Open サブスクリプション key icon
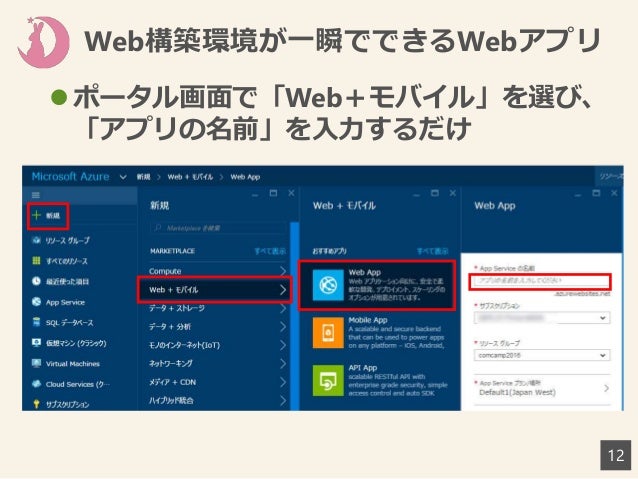638x479 pixels. coord(36,404)
